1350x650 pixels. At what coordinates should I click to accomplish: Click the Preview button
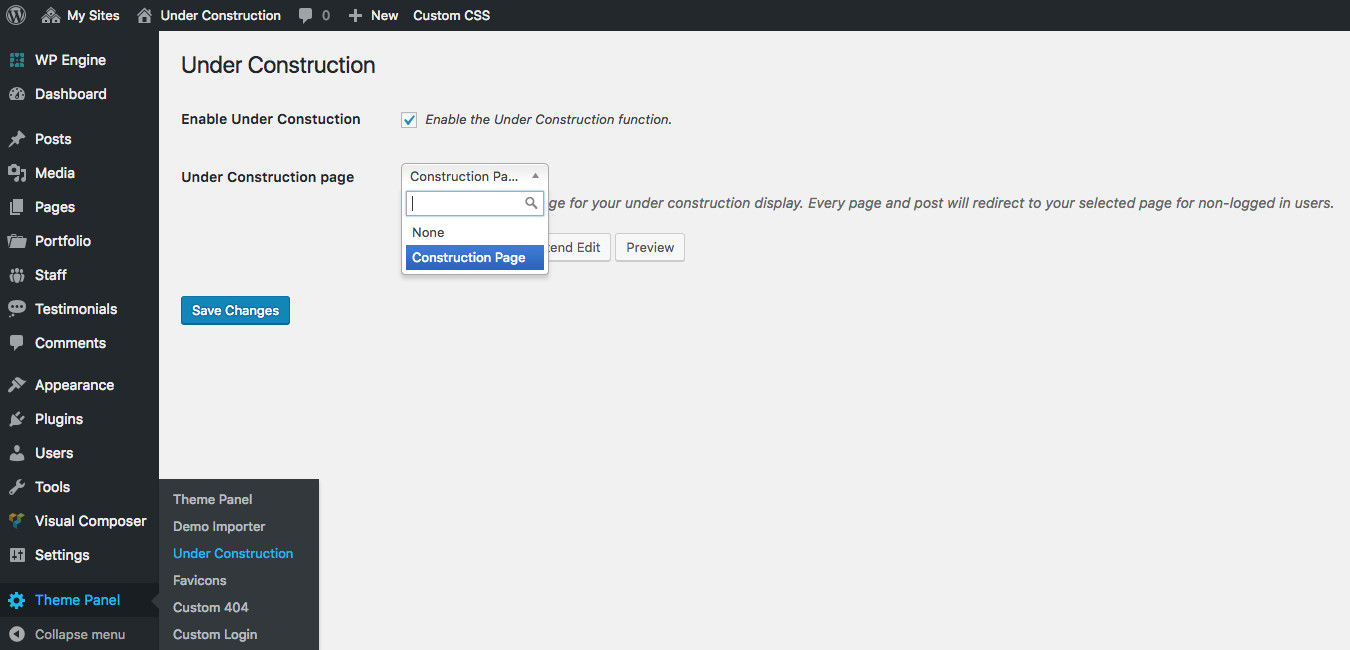tap(650, 247)
